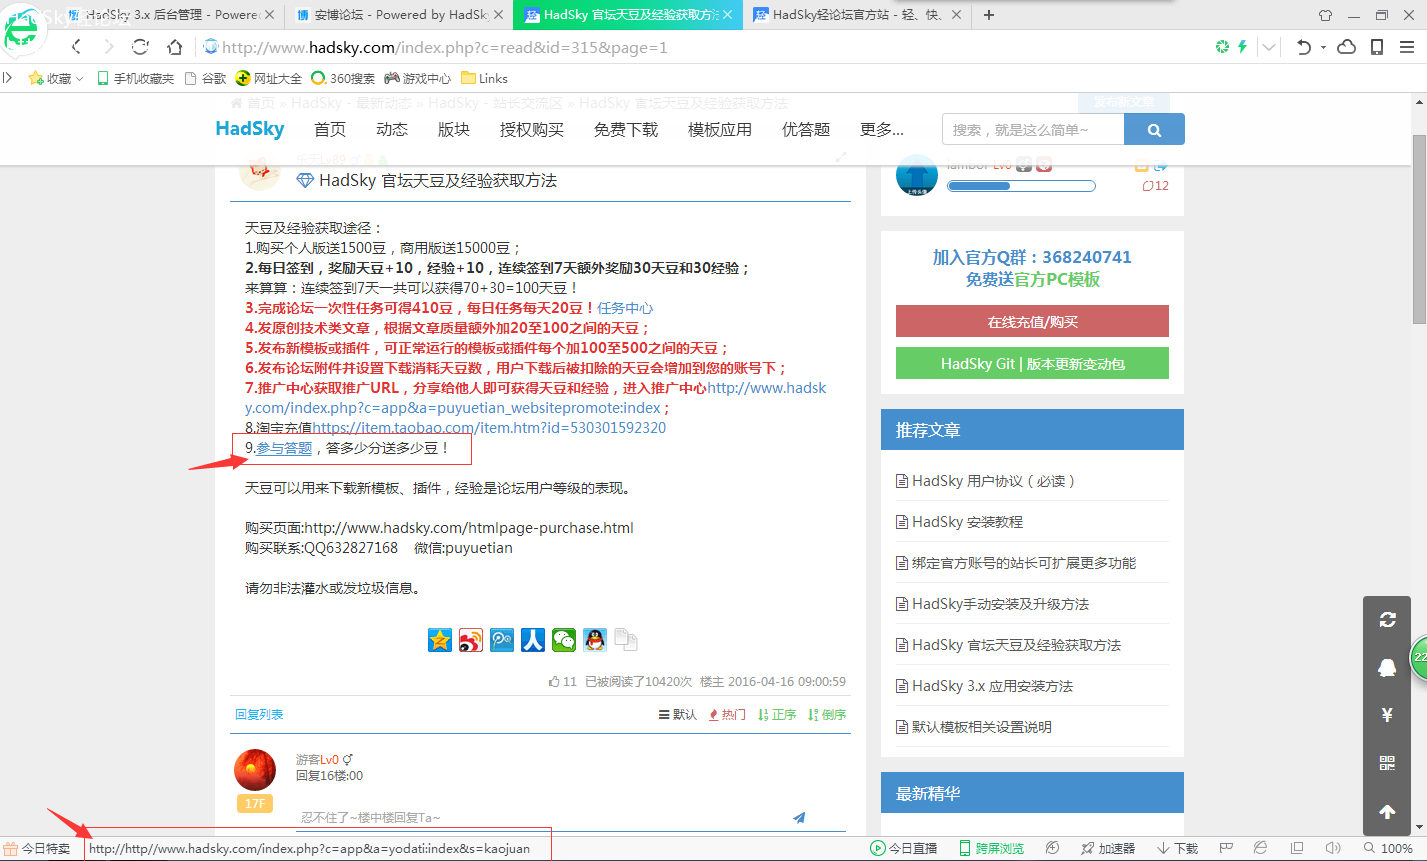The width and height of the screenshot is (1427, 861).
Task: Switch to HadSky 3.x 后台管理 tab
Action: coord(170,15)
